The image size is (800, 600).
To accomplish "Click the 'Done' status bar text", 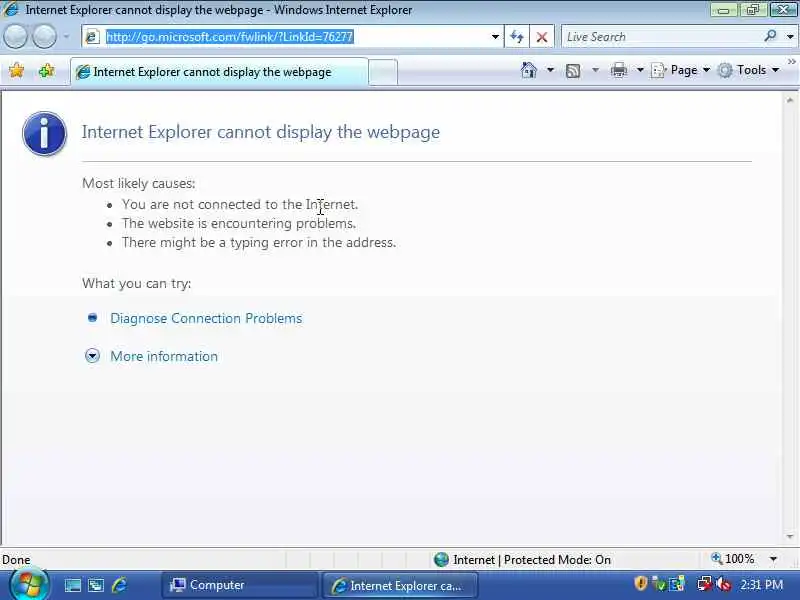I will (16, 560).
